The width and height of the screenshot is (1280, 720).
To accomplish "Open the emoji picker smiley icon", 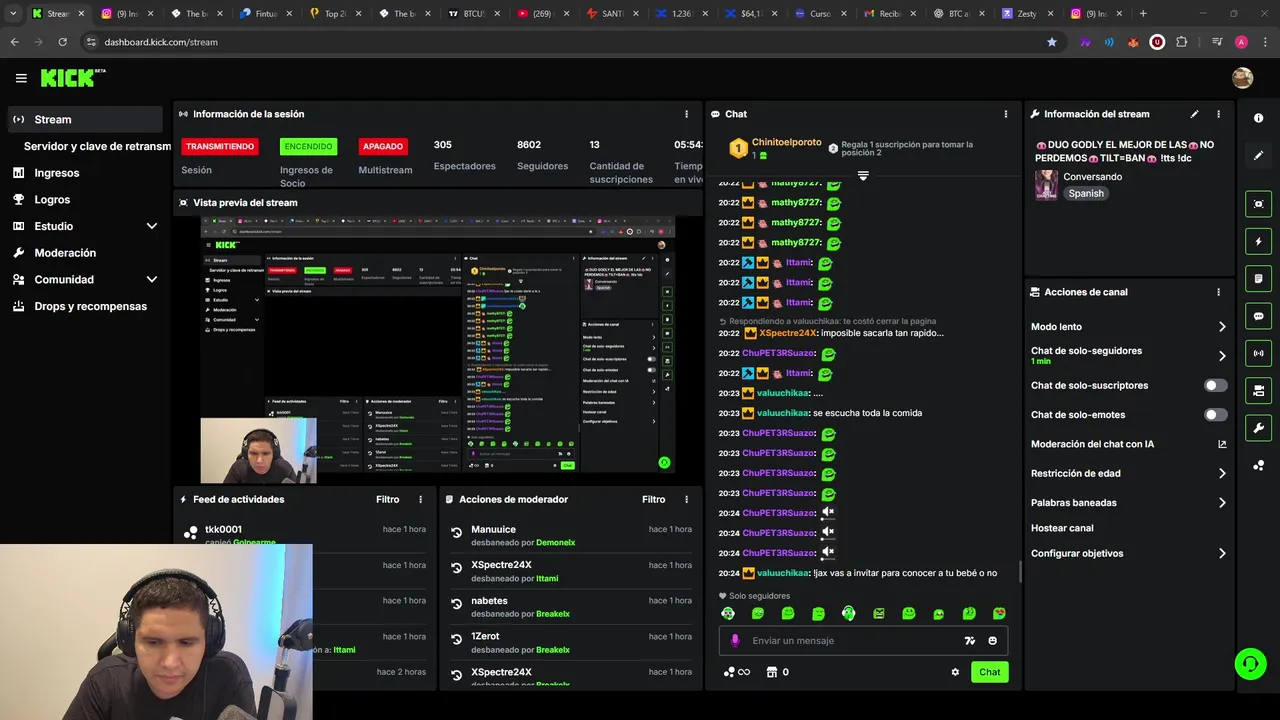I will (x=992, y=641).
